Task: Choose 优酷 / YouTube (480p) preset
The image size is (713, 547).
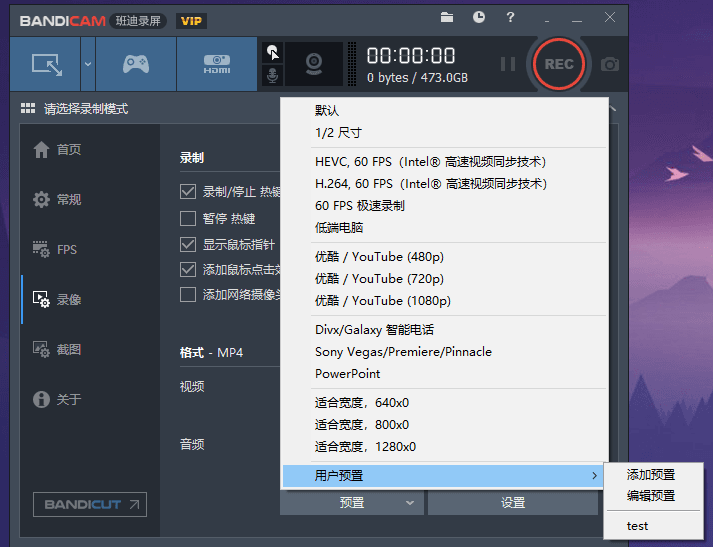Action: tap(444, 257)
